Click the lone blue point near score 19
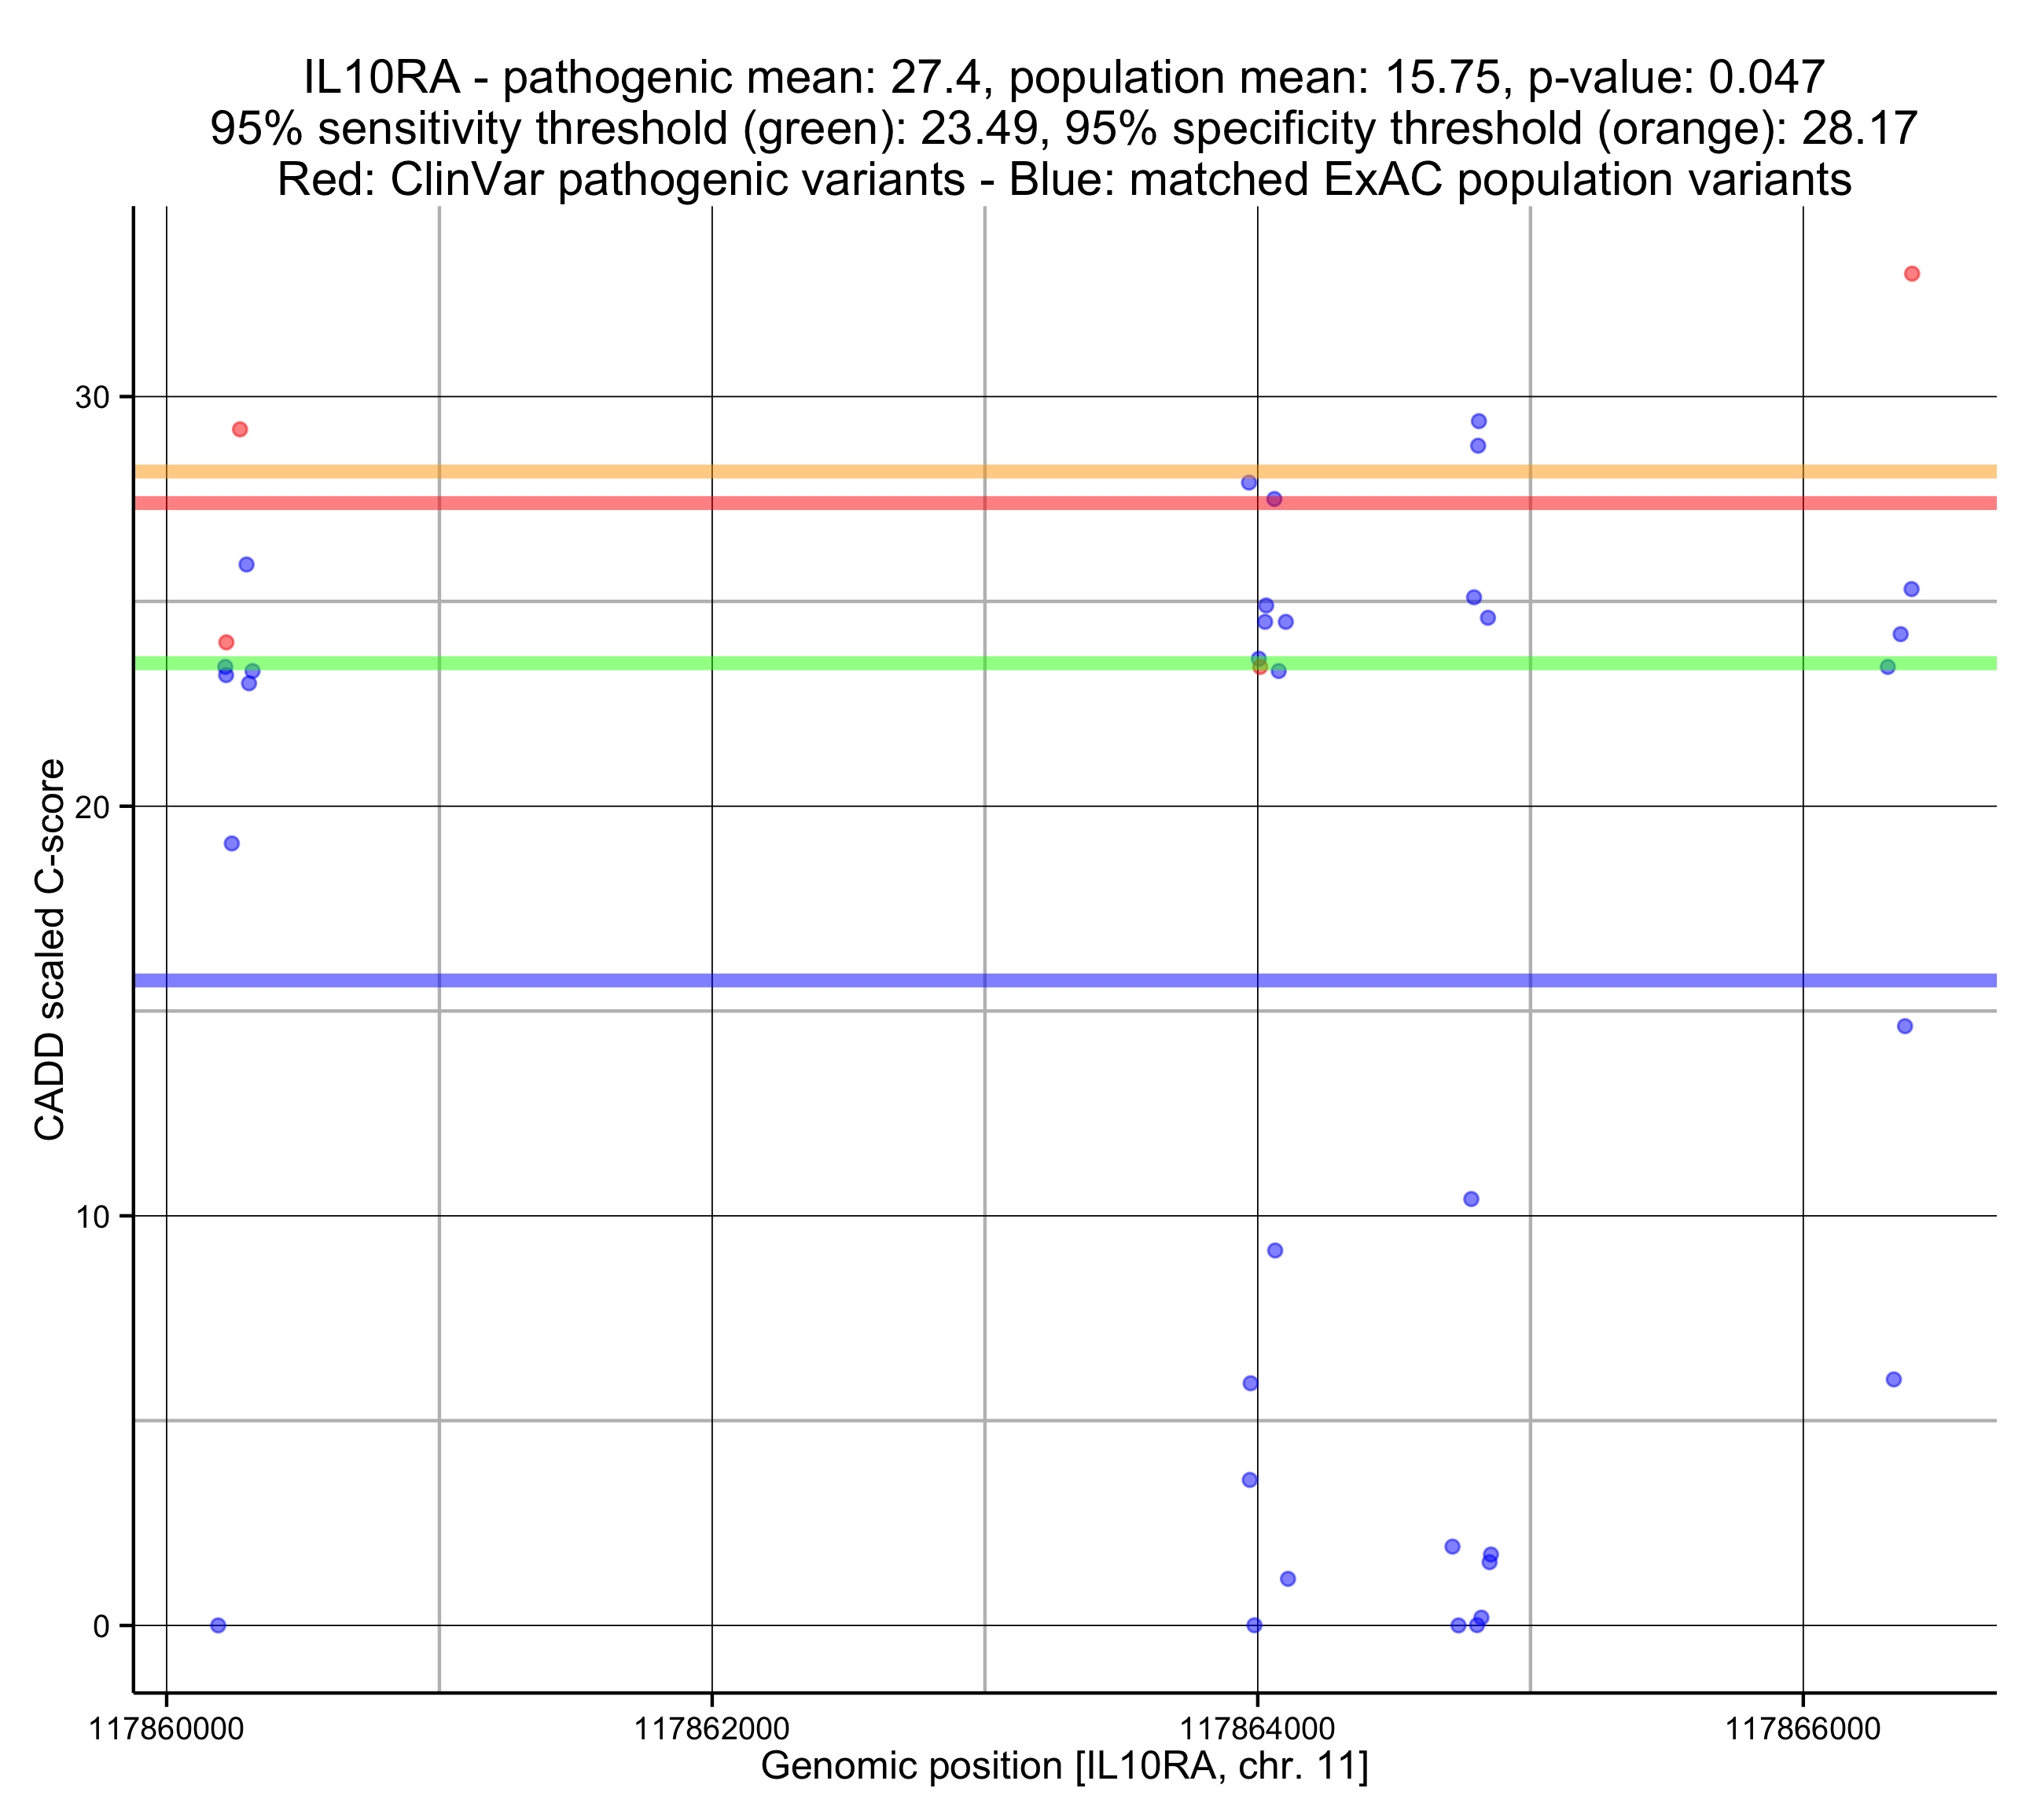This screenshot has width=2044, height=1814. (232, 843)
